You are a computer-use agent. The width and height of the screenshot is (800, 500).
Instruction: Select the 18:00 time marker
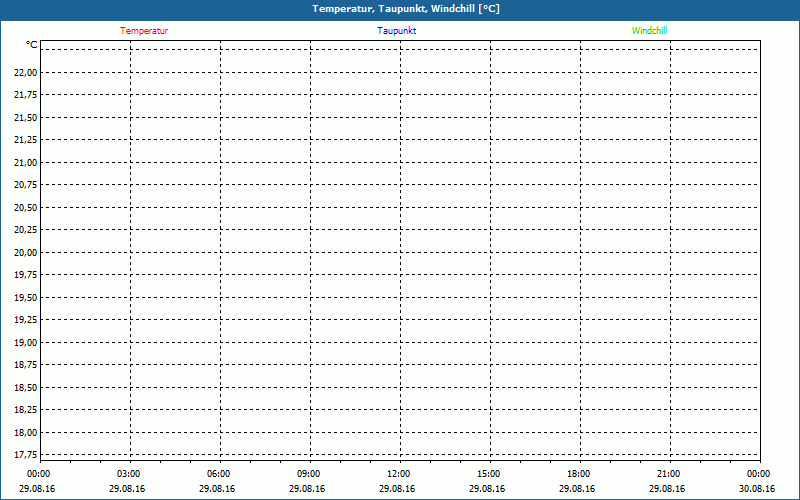(x=578, y=474)
